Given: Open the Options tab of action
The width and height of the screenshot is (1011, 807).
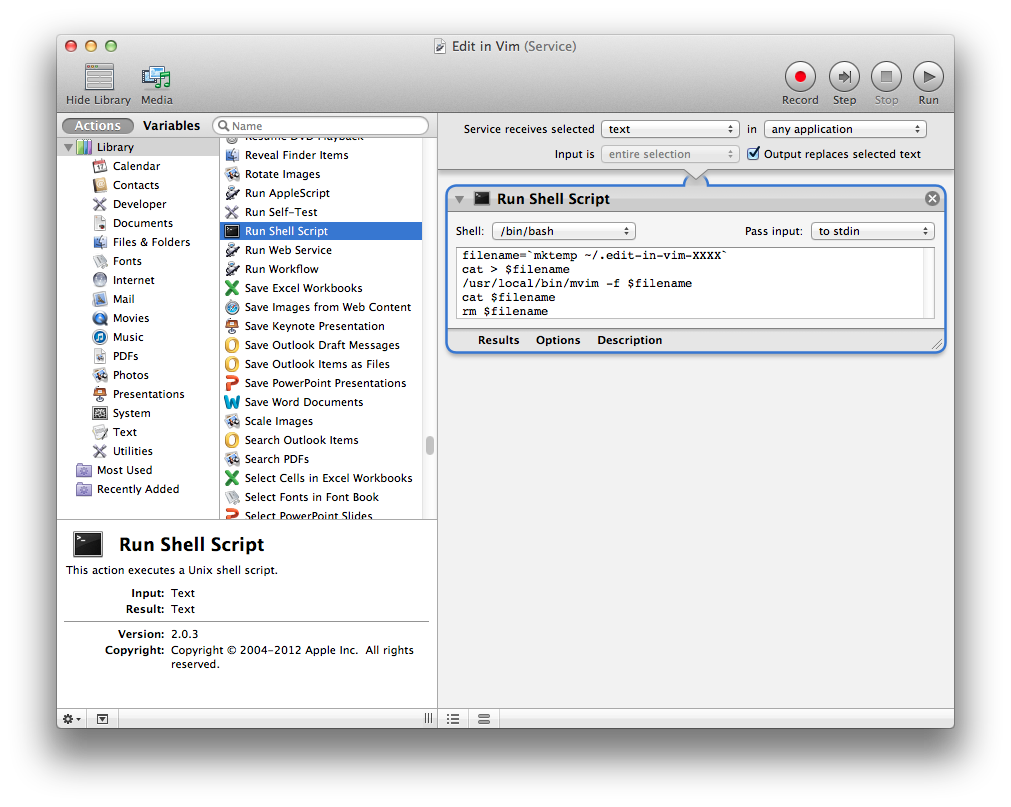Looking at the screenshot, I should 558,340.
